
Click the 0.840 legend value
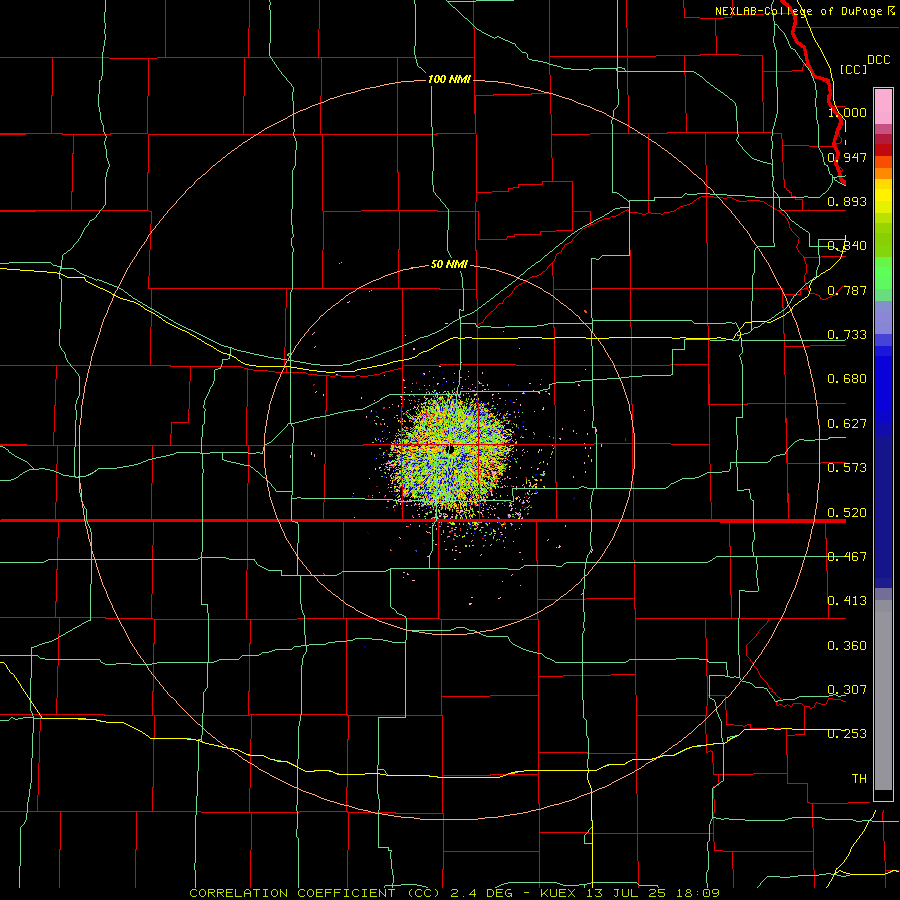[x=847, y=246]
